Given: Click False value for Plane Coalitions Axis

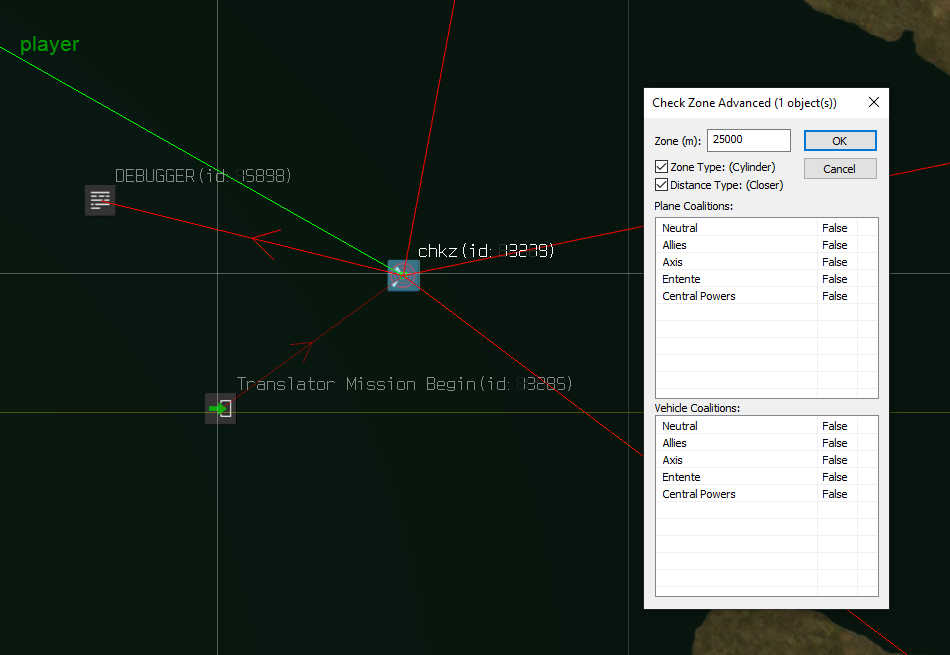Looking at the screenshot, I should [834, 262].
